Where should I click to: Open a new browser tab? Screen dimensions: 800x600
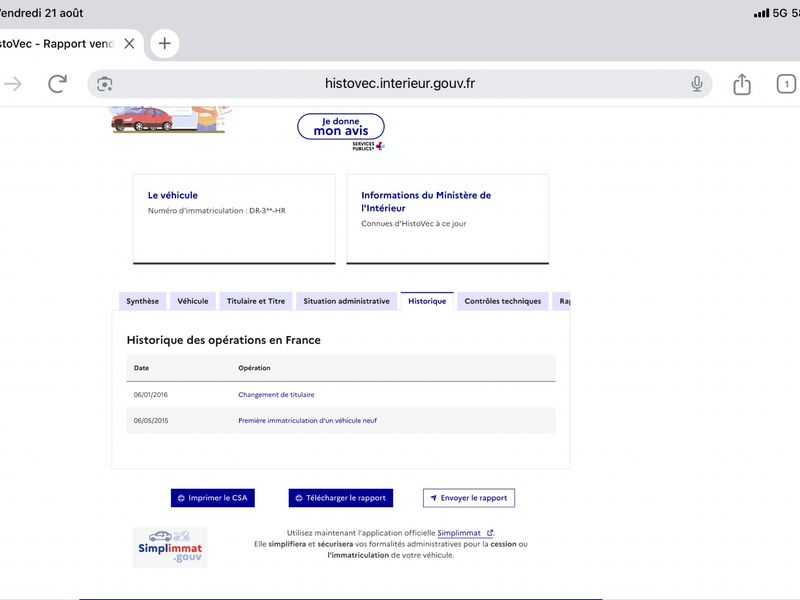[164, 43]
